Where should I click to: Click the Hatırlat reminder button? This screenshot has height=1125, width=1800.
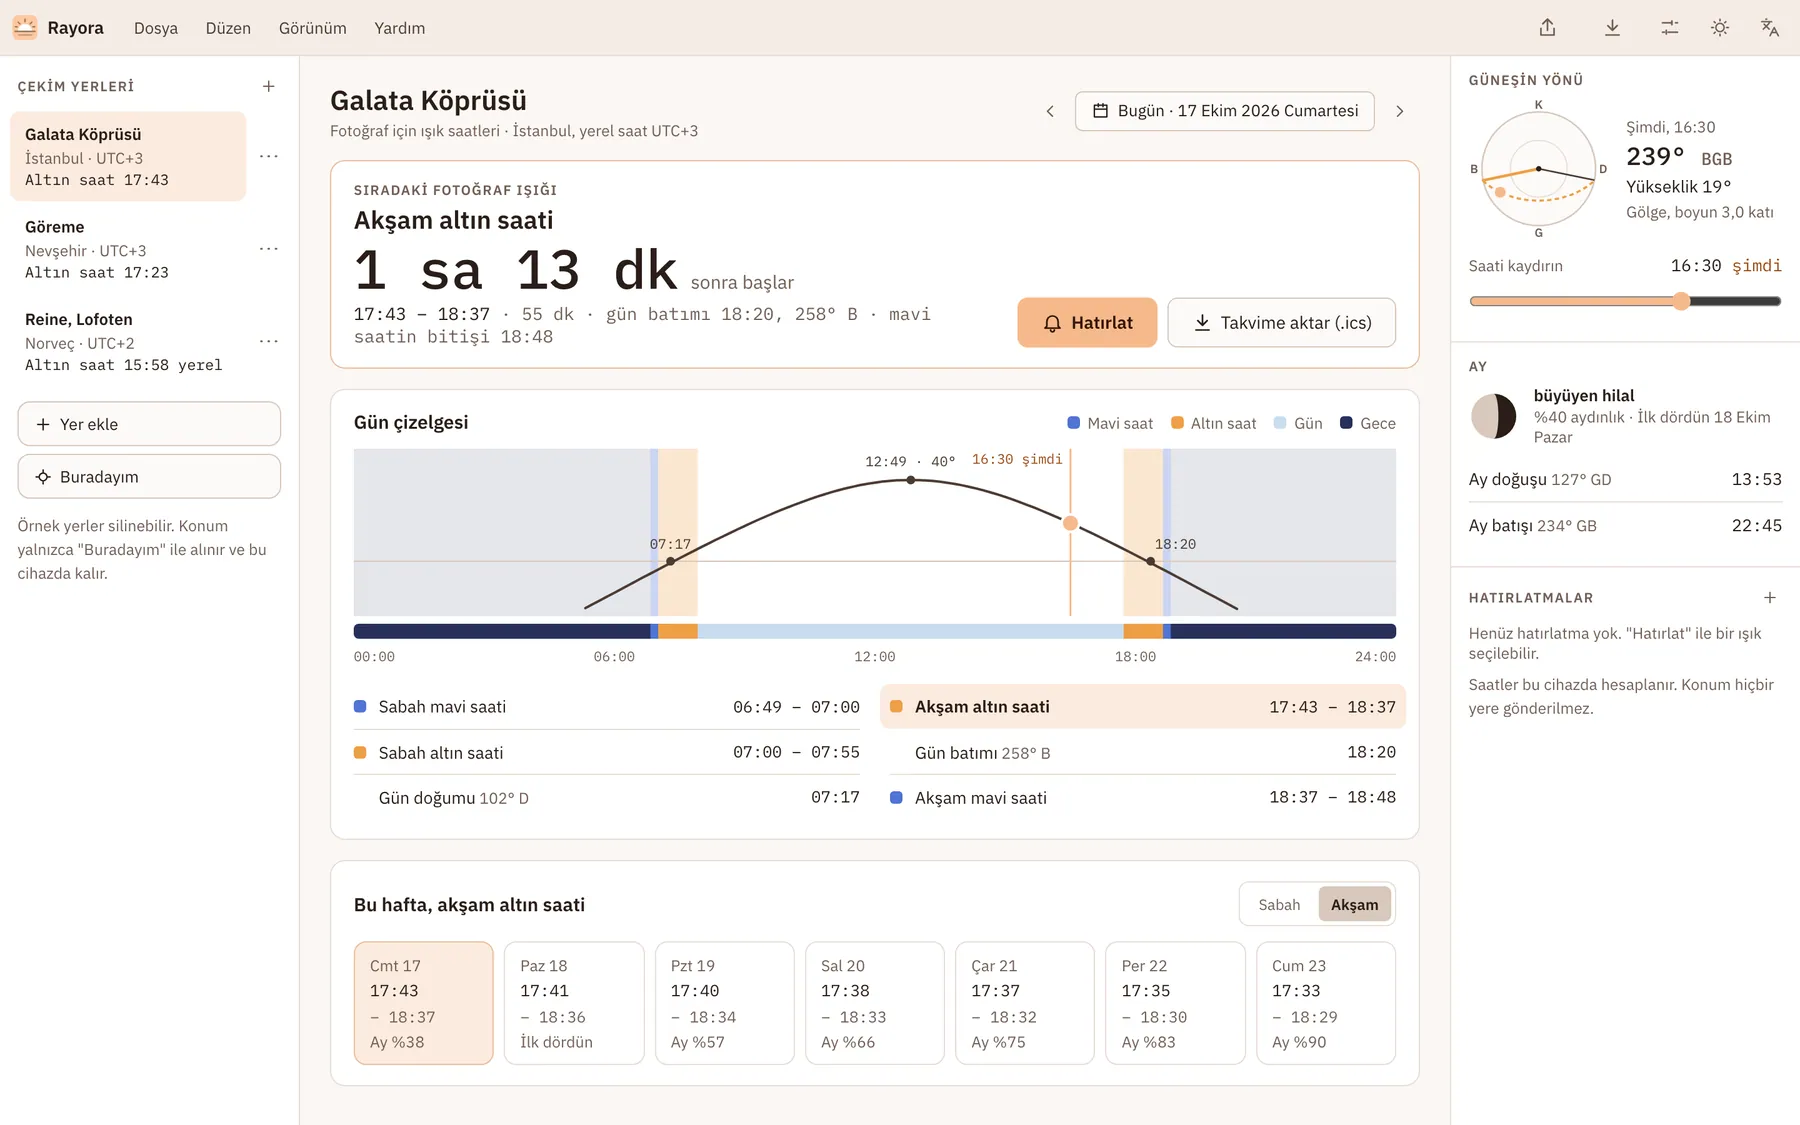click(x=1087, y=323)
